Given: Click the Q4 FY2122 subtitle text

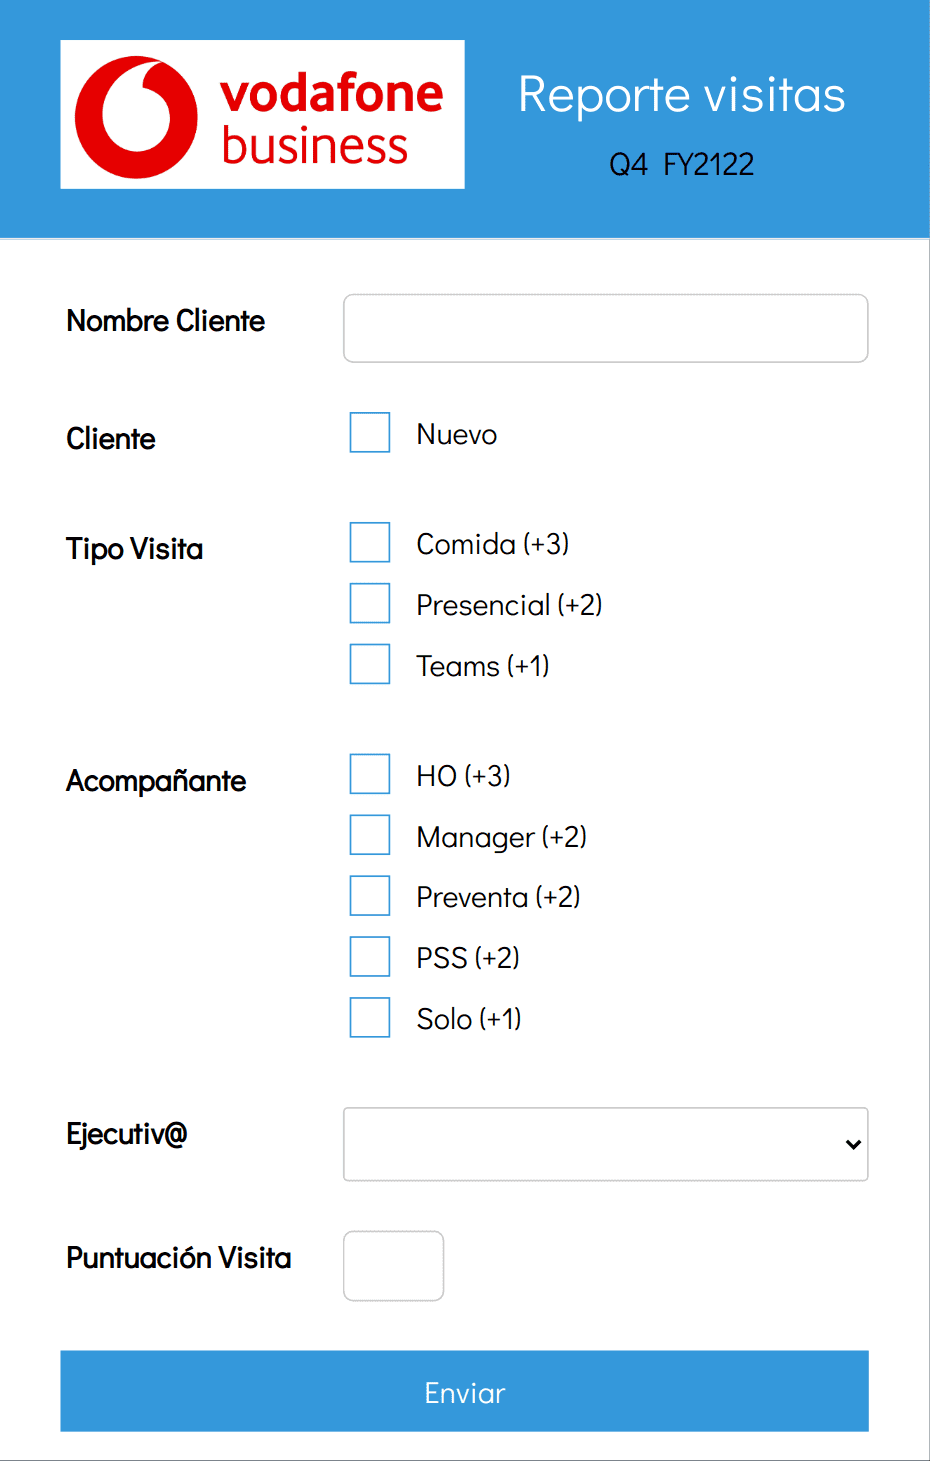Looking at the screenshot, I should point(682,164).
